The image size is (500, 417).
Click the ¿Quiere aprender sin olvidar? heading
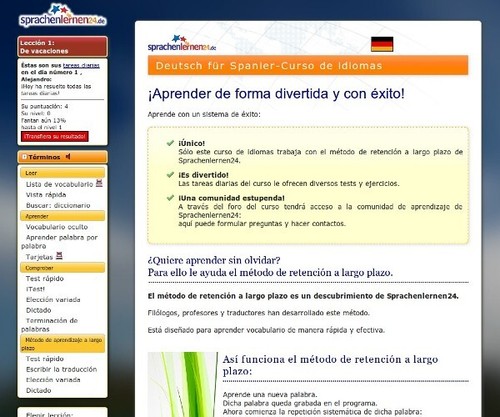214,260
